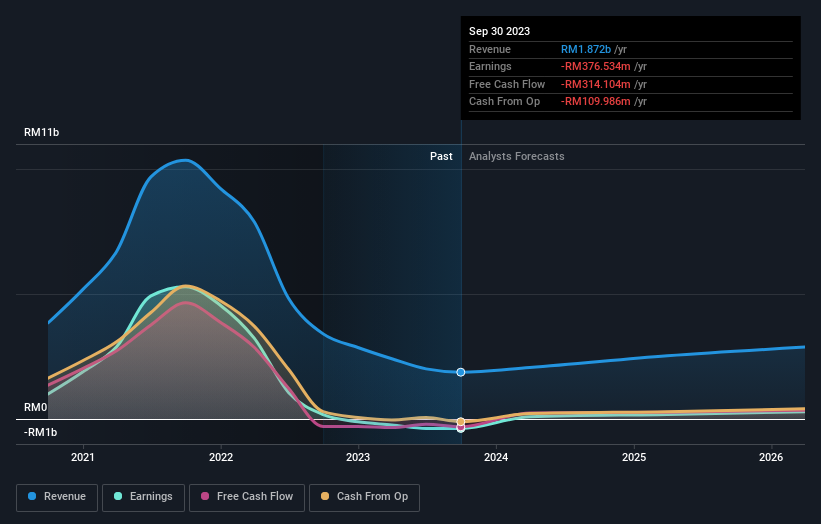Click the Past section label
Screen dimensions: 821x524
tap(441, 156)
